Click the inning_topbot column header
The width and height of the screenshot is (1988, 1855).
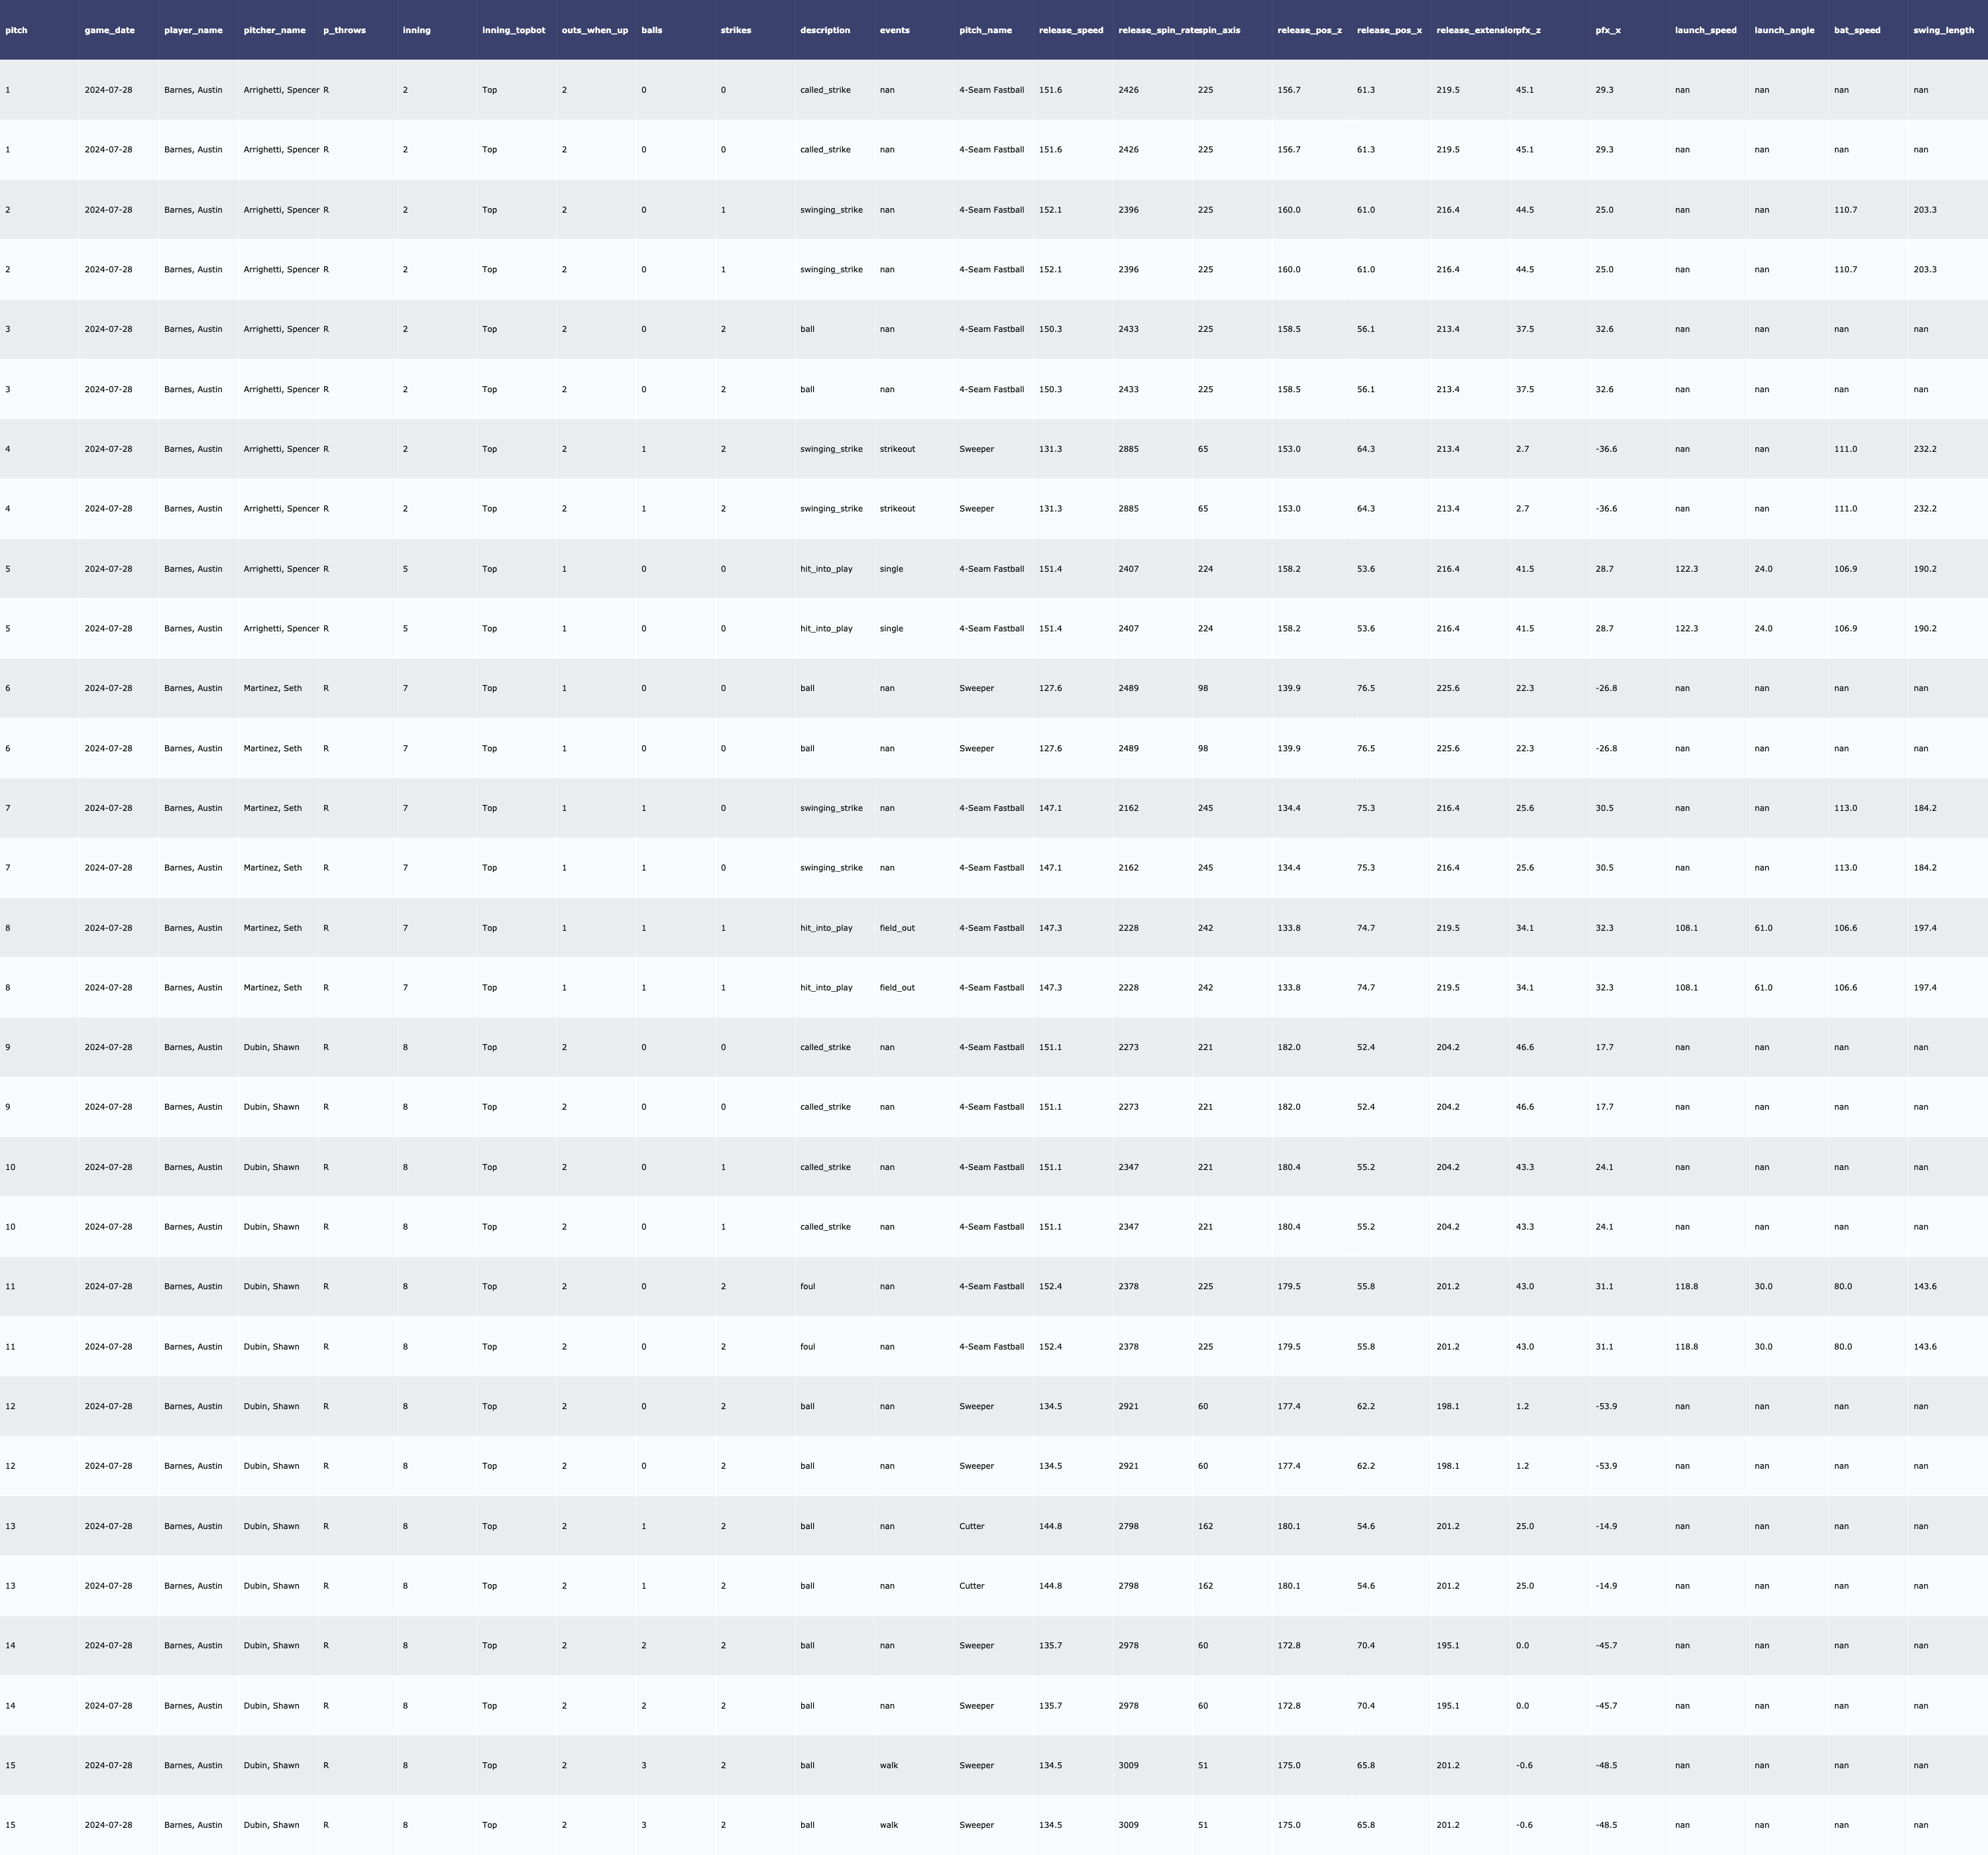coord(514,30)
